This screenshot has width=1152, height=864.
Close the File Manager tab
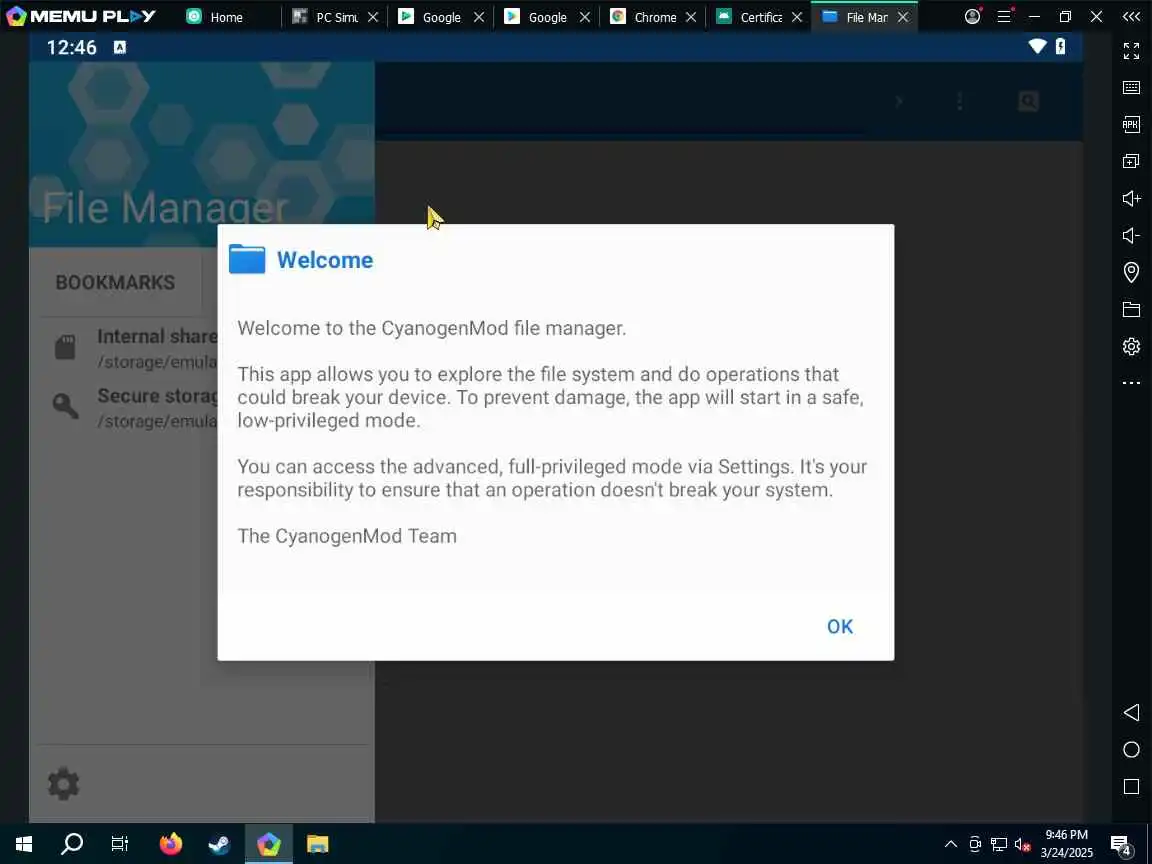(x=903, y=17)
